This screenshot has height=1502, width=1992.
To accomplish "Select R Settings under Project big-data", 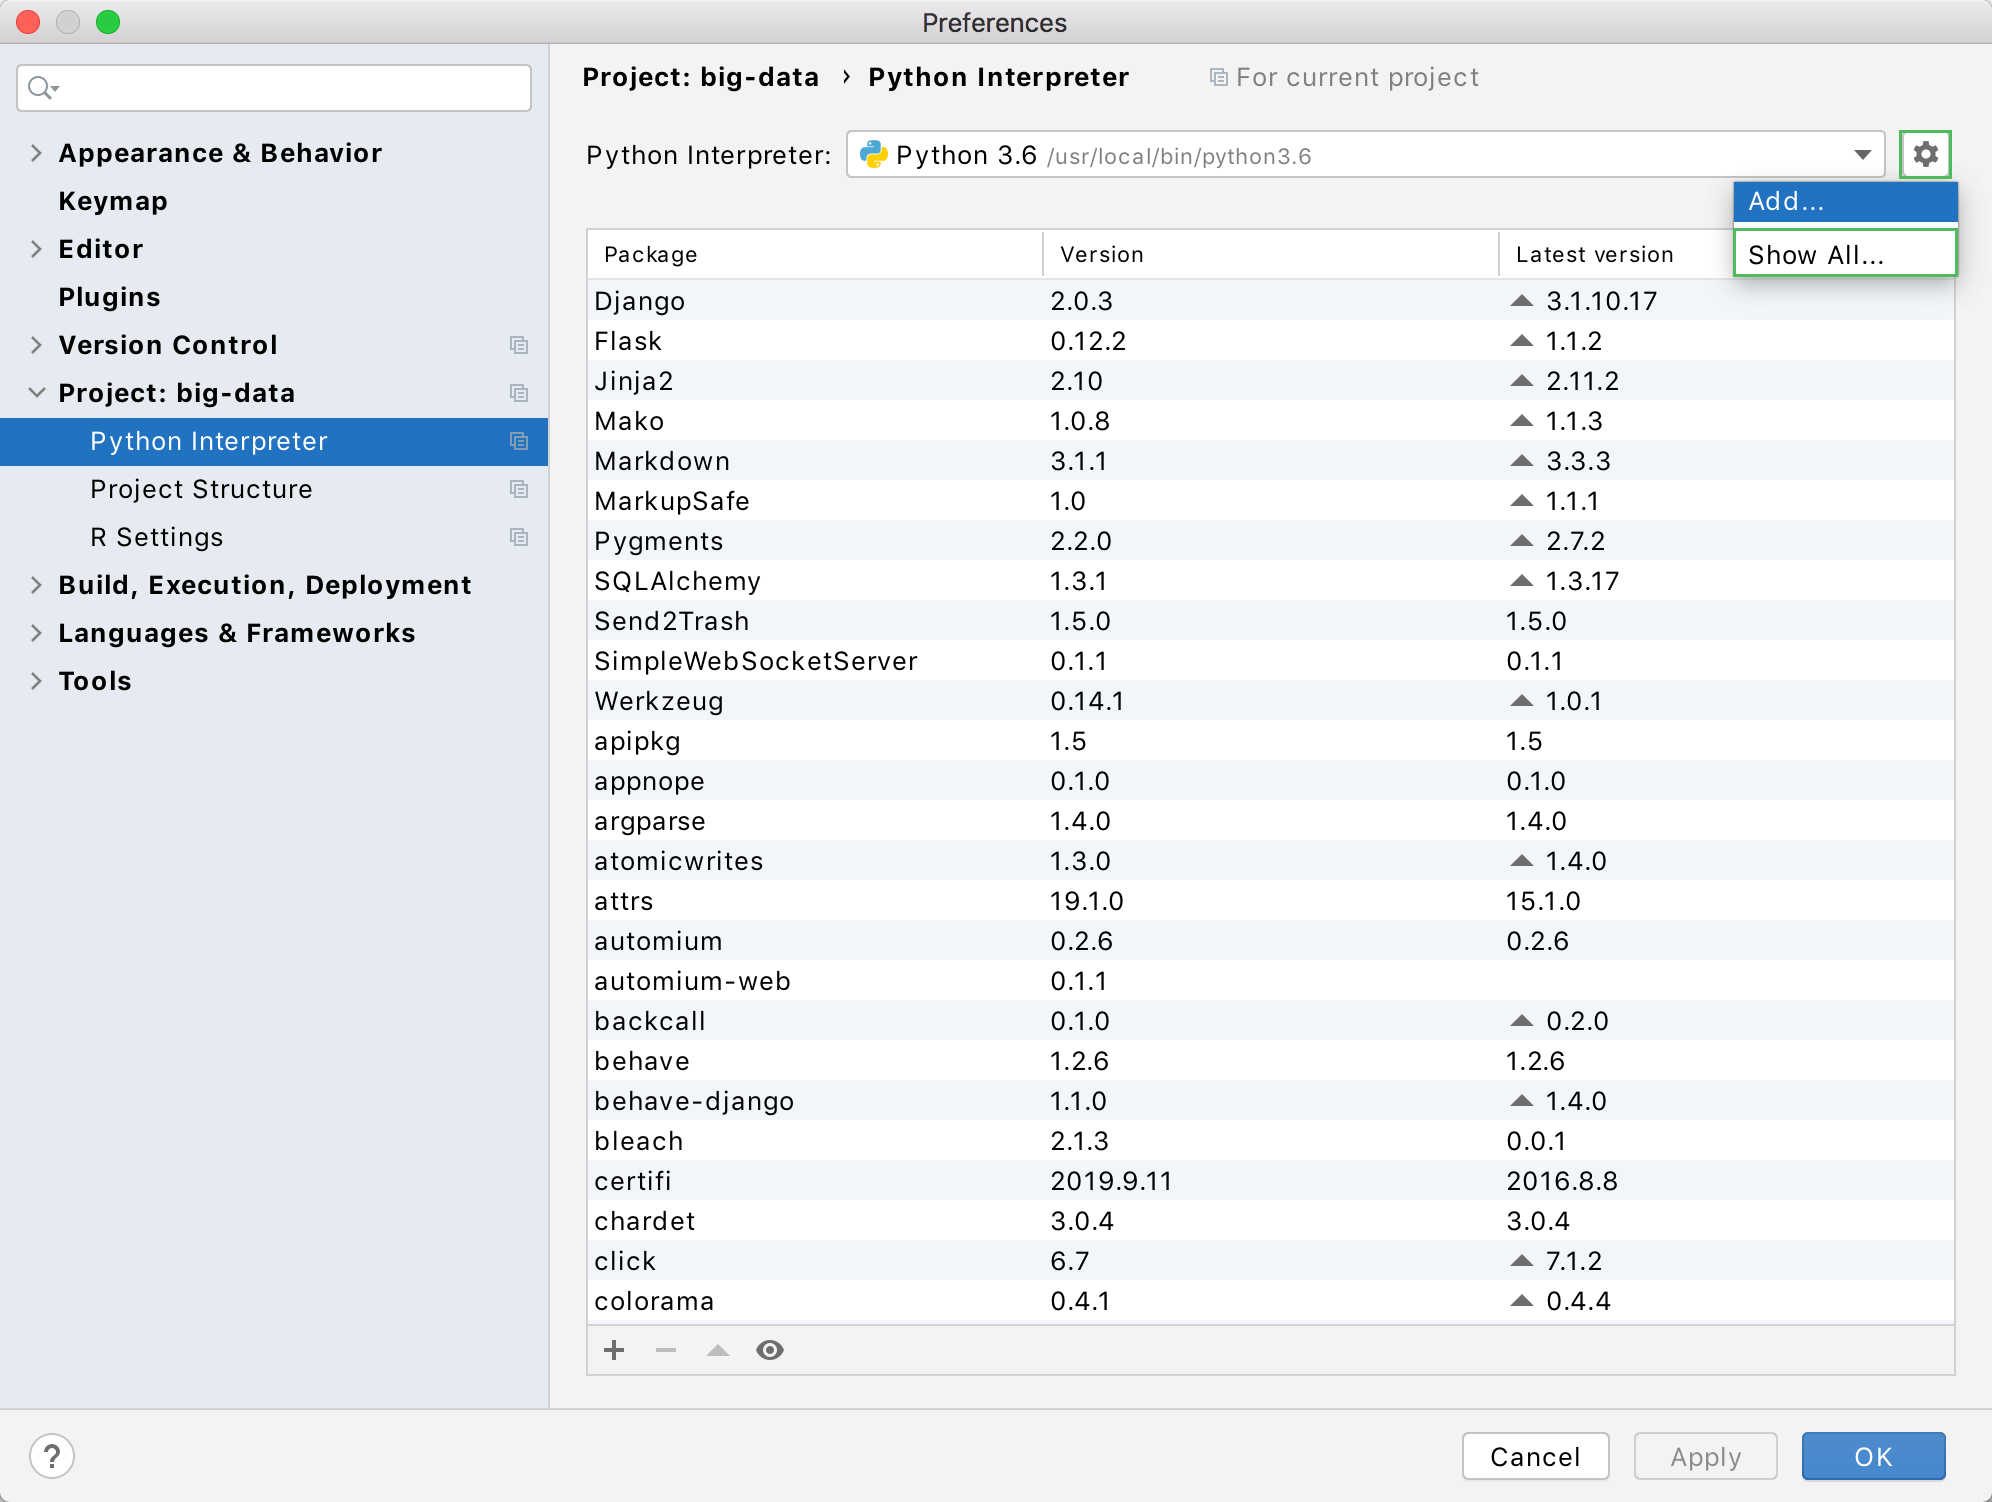I will click(x=158, y=536).
